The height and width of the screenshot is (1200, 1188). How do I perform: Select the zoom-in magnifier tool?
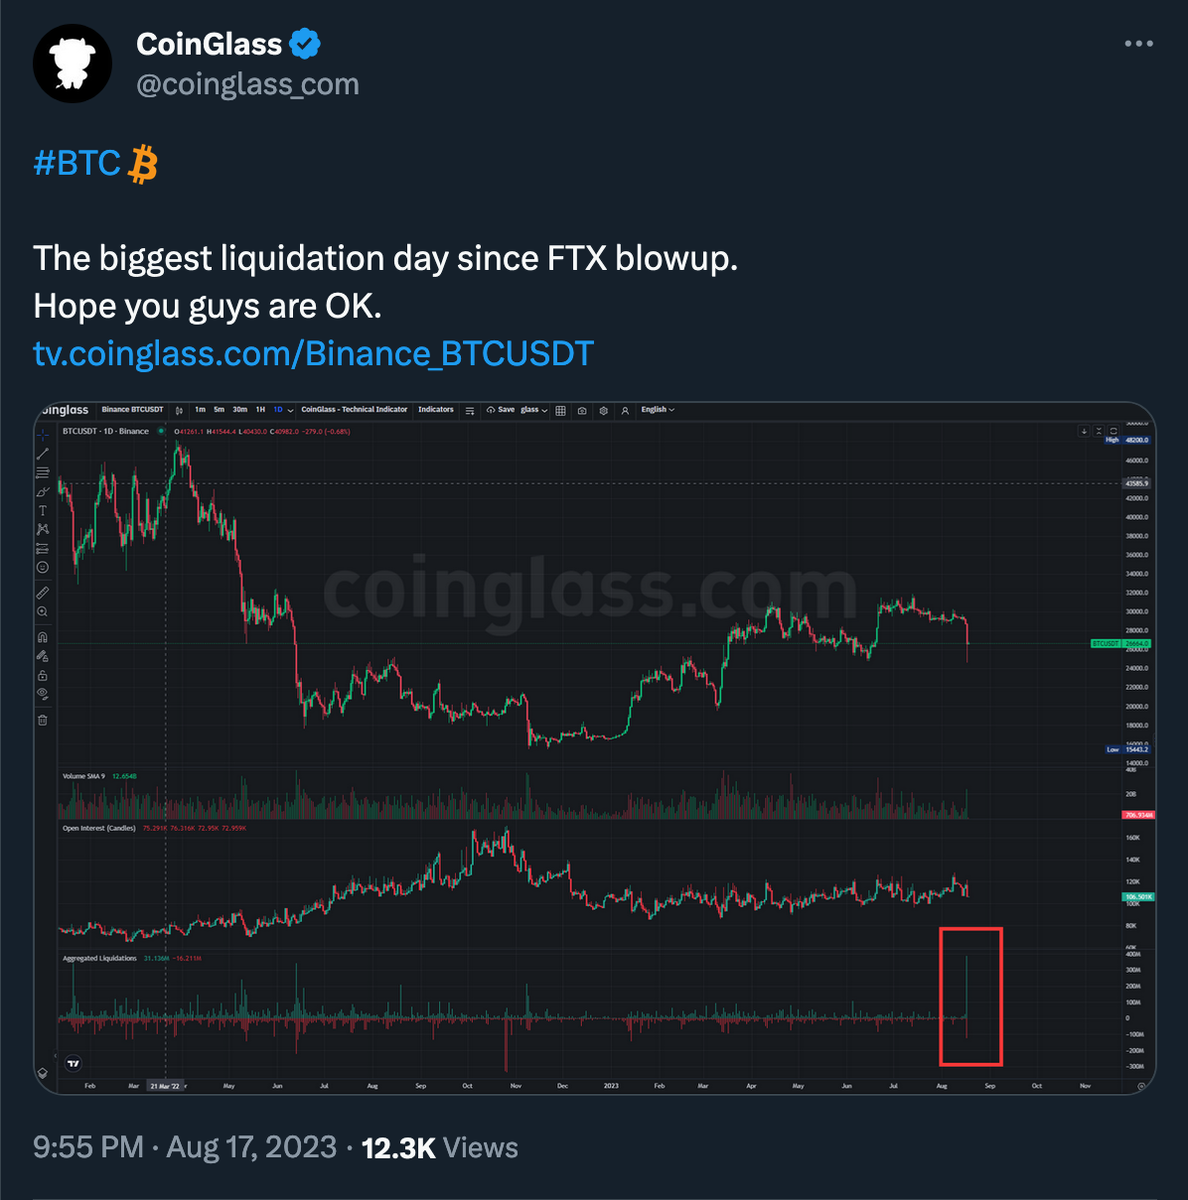[43, 610]
